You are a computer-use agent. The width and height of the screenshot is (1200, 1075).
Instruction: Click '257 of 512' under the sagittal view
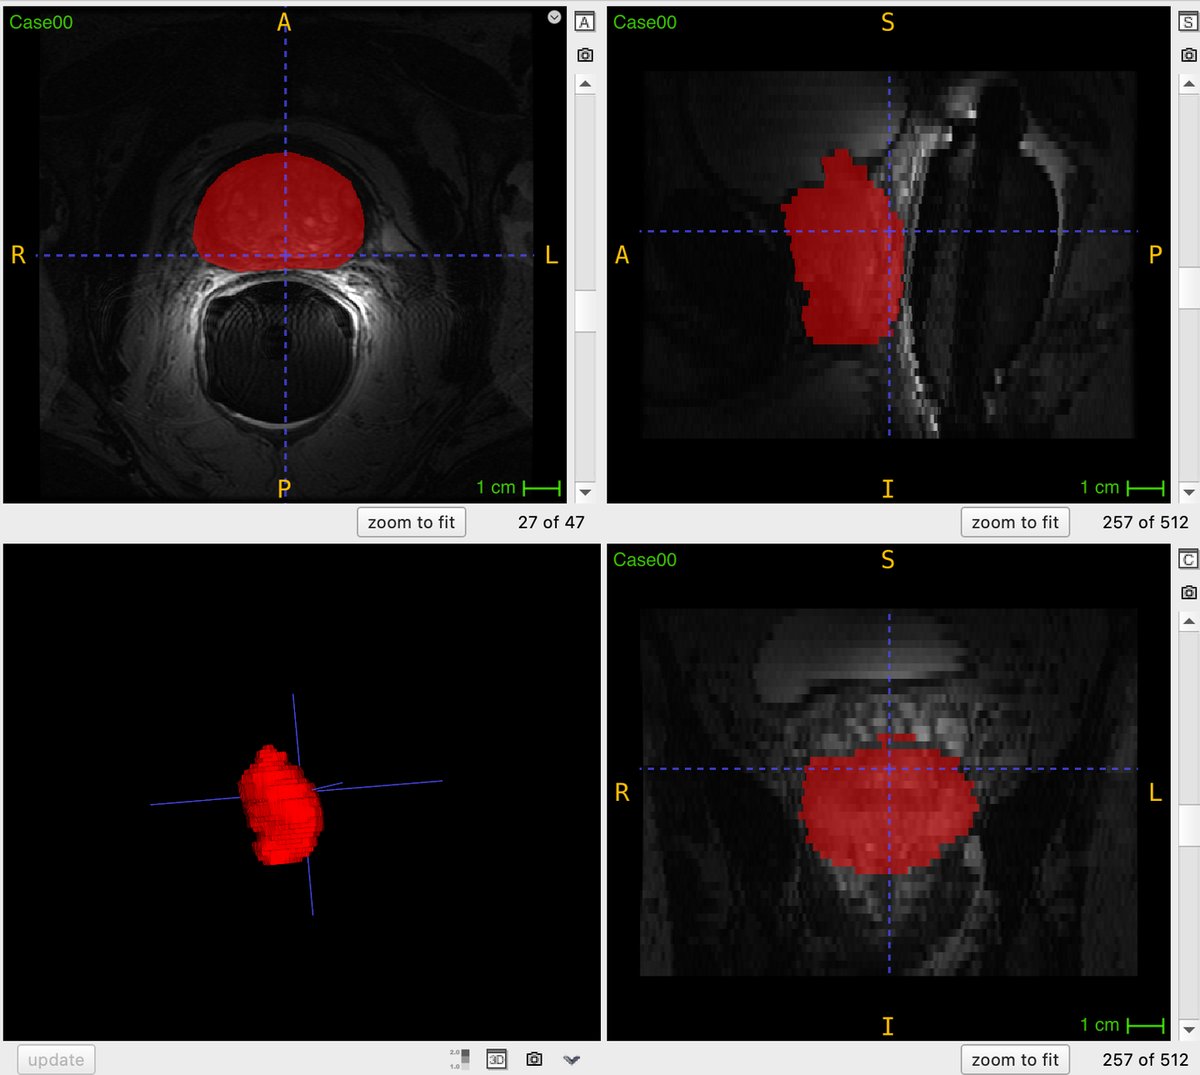pyautogui.click(x=1145, y=522)
